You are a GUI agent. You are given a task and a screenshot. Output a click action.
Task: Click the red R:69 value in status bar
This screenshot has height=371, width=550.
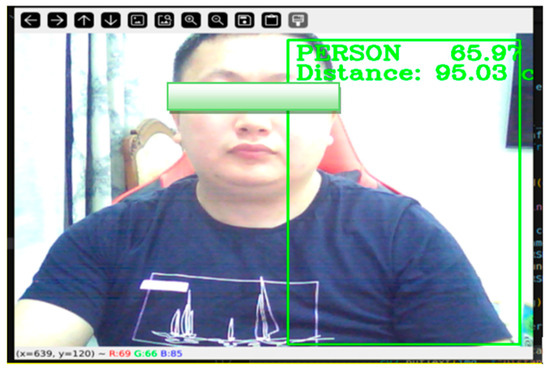pos(120,353)
